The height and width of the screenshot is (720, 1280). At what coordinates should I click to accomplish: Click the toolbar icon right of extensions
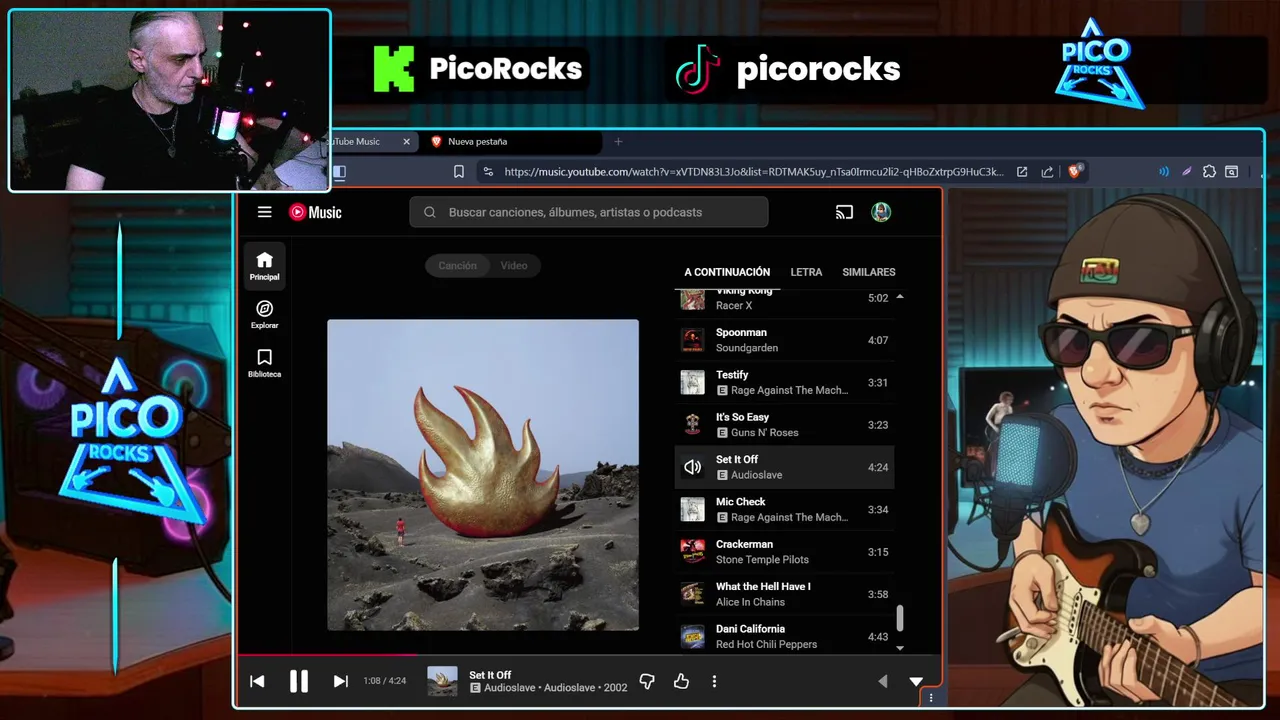1232,172
